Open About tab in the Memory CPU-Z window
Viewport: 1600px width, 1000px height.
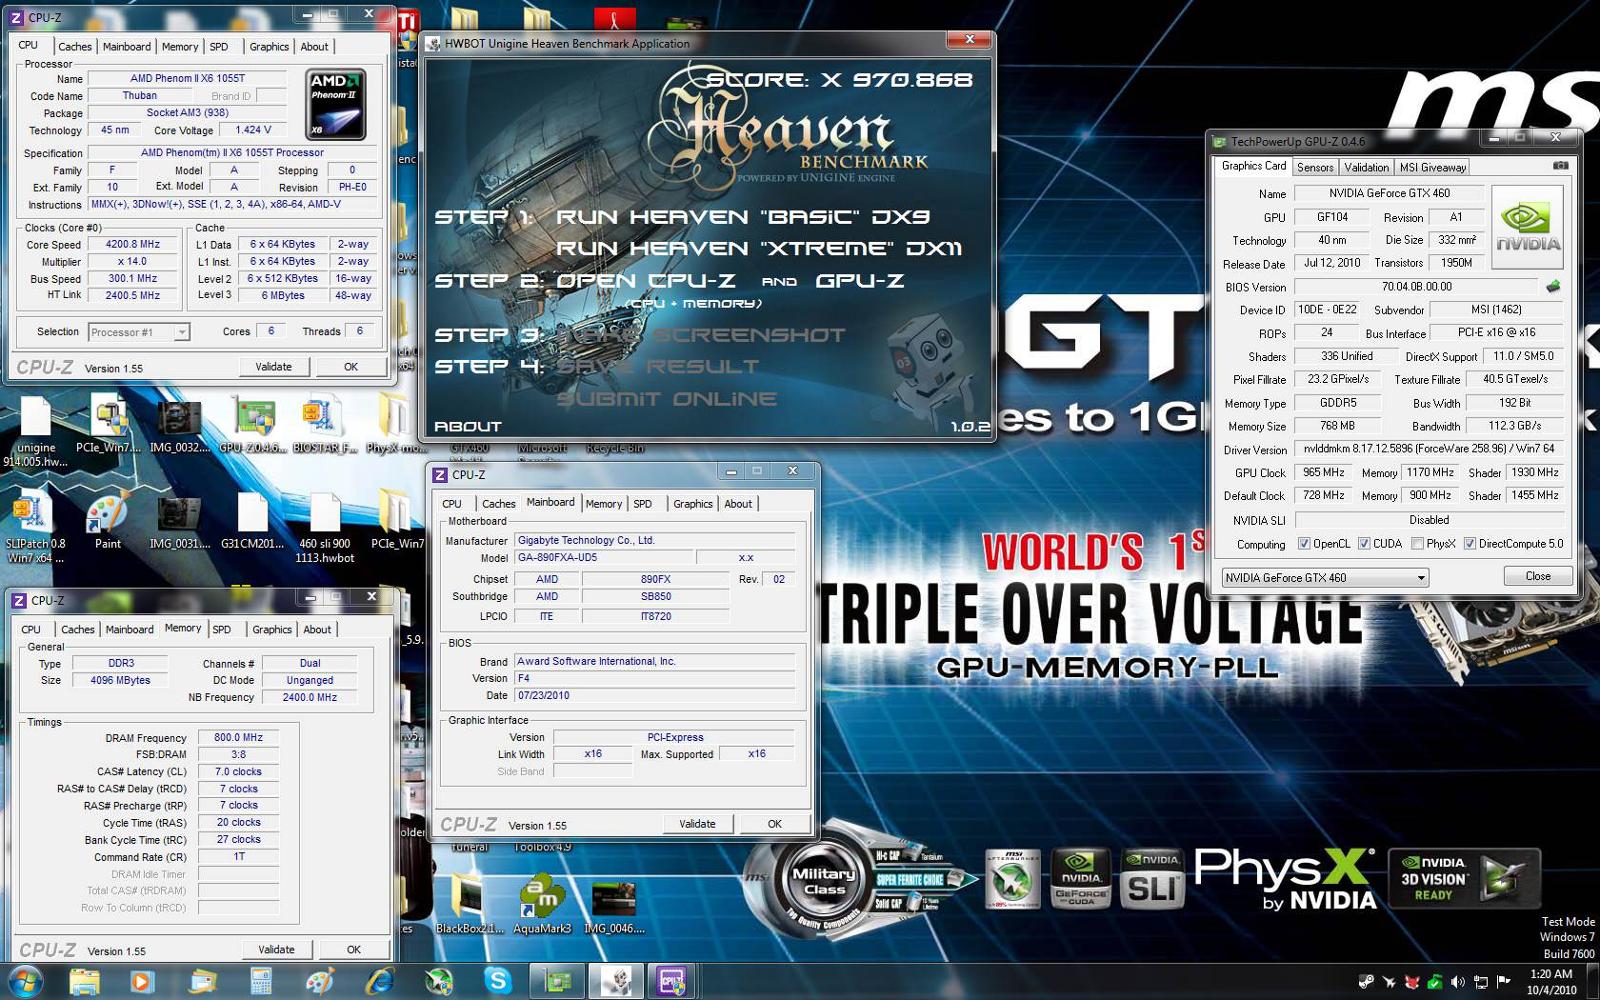point(317,629)
